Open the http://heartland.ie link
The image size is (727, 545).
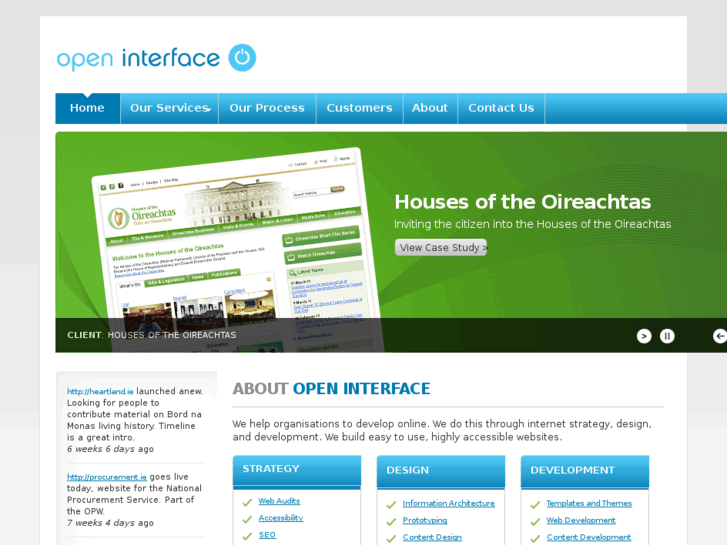click(x=100, y=391)
